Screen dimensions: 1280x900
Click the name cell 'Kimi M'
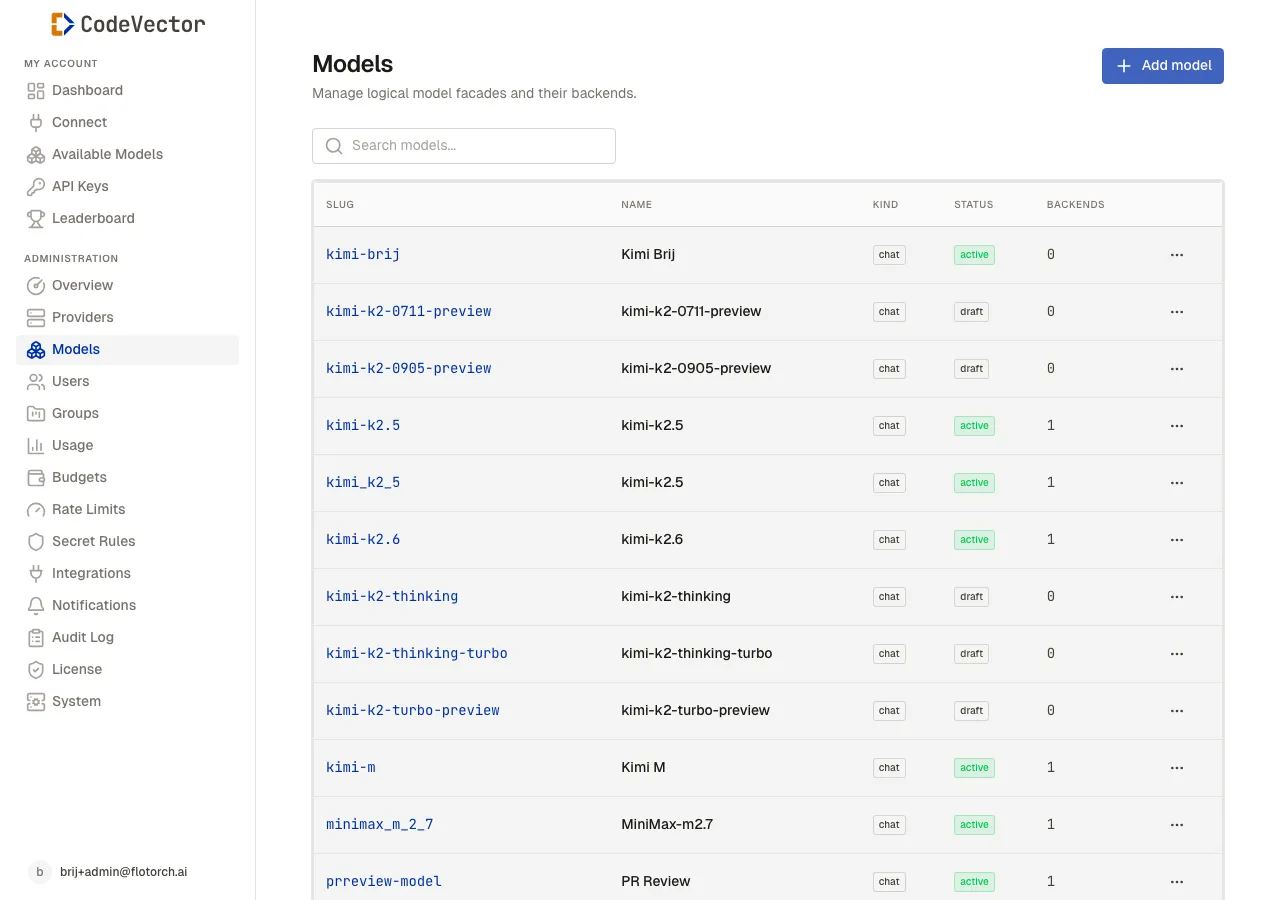point(643,768)
